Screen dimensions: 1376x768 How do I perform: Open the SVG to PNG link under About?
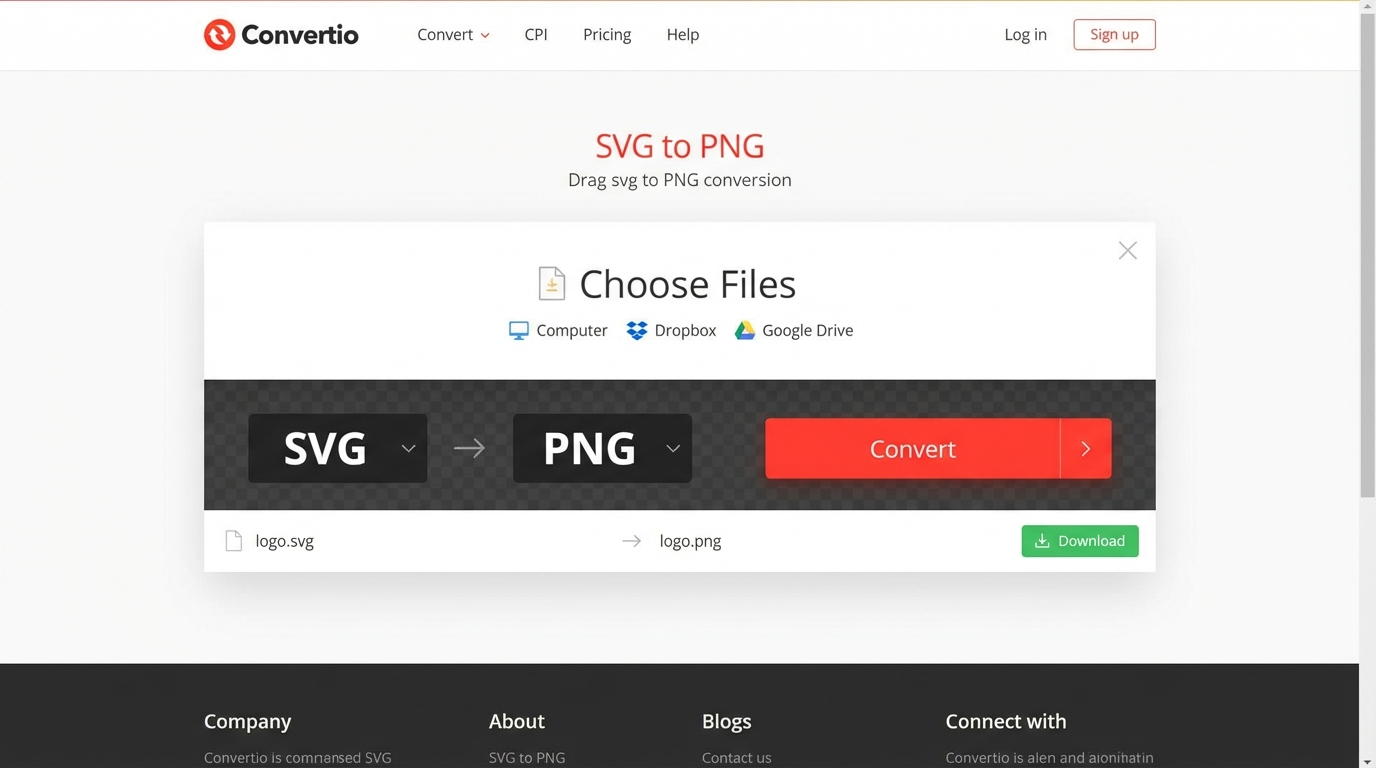pos(527,757)
